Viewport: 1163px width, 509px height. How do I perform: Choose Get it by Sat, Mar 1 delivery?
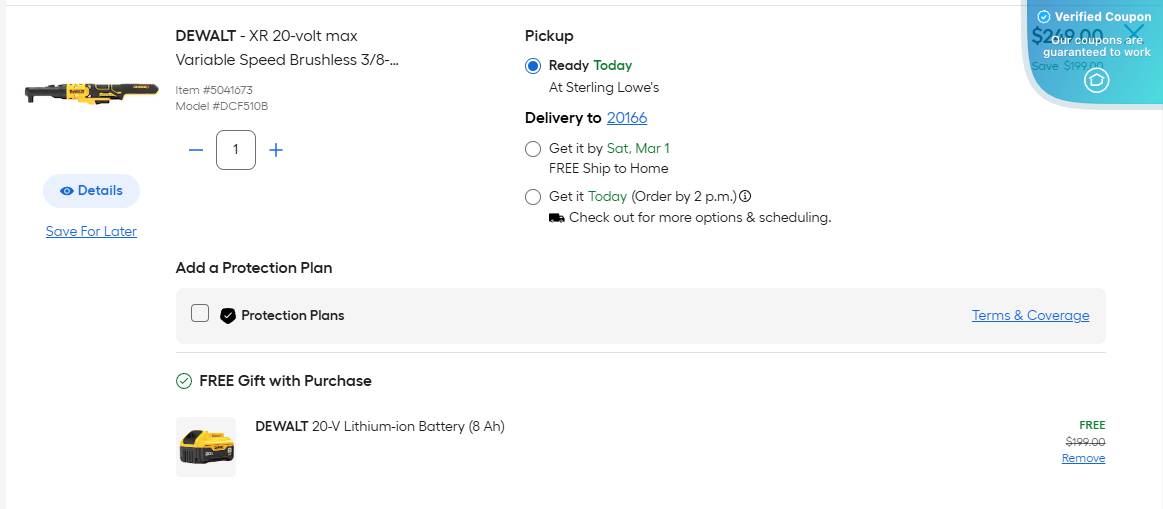click(533, 149)
